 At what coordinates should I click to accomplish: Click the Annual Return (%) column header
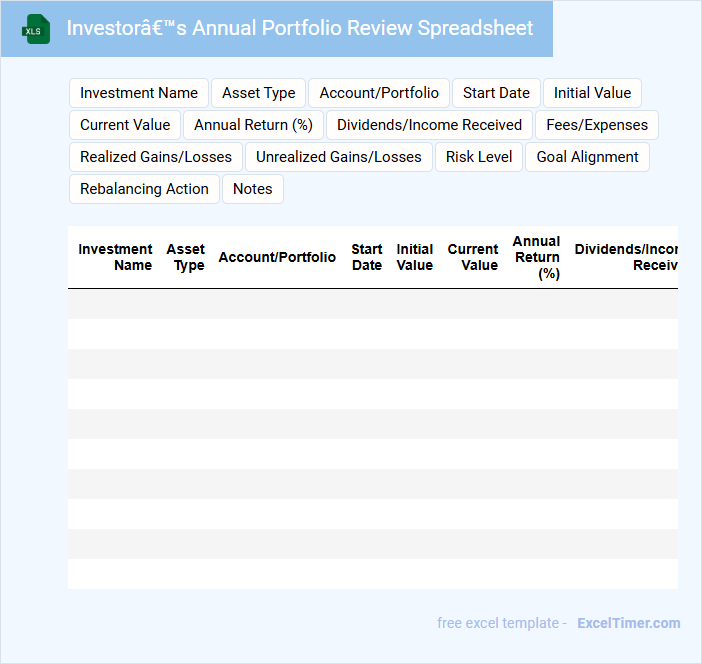pos(536,257)
